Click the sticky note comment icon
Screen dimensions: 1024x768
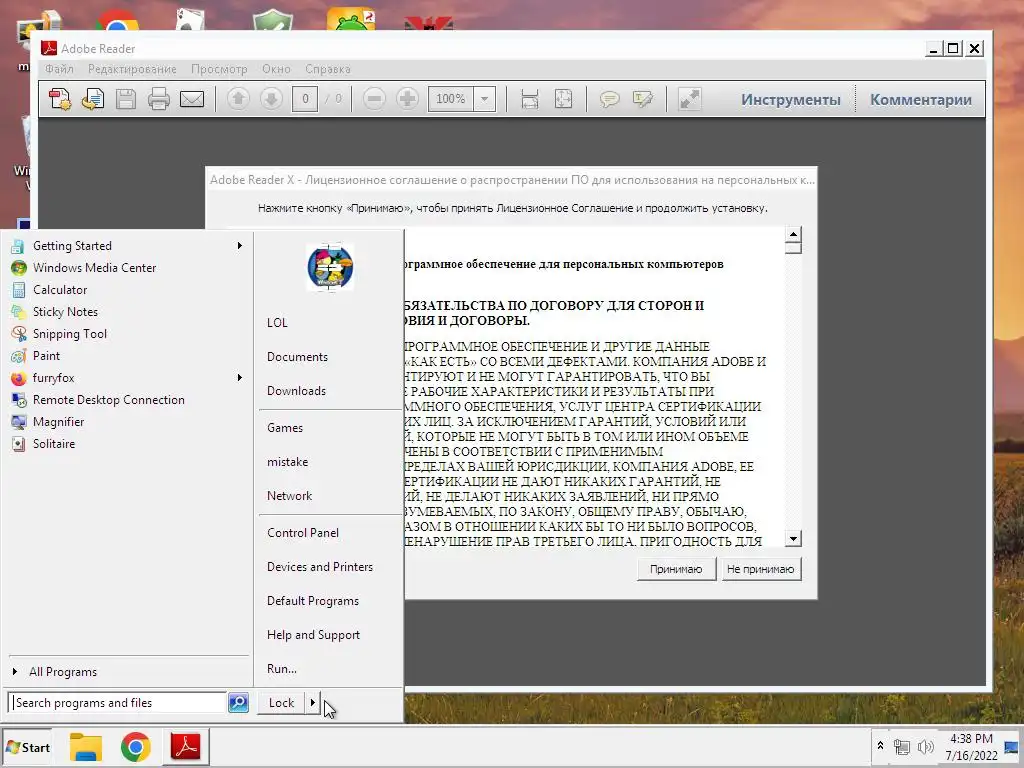(x=609, y=99)
